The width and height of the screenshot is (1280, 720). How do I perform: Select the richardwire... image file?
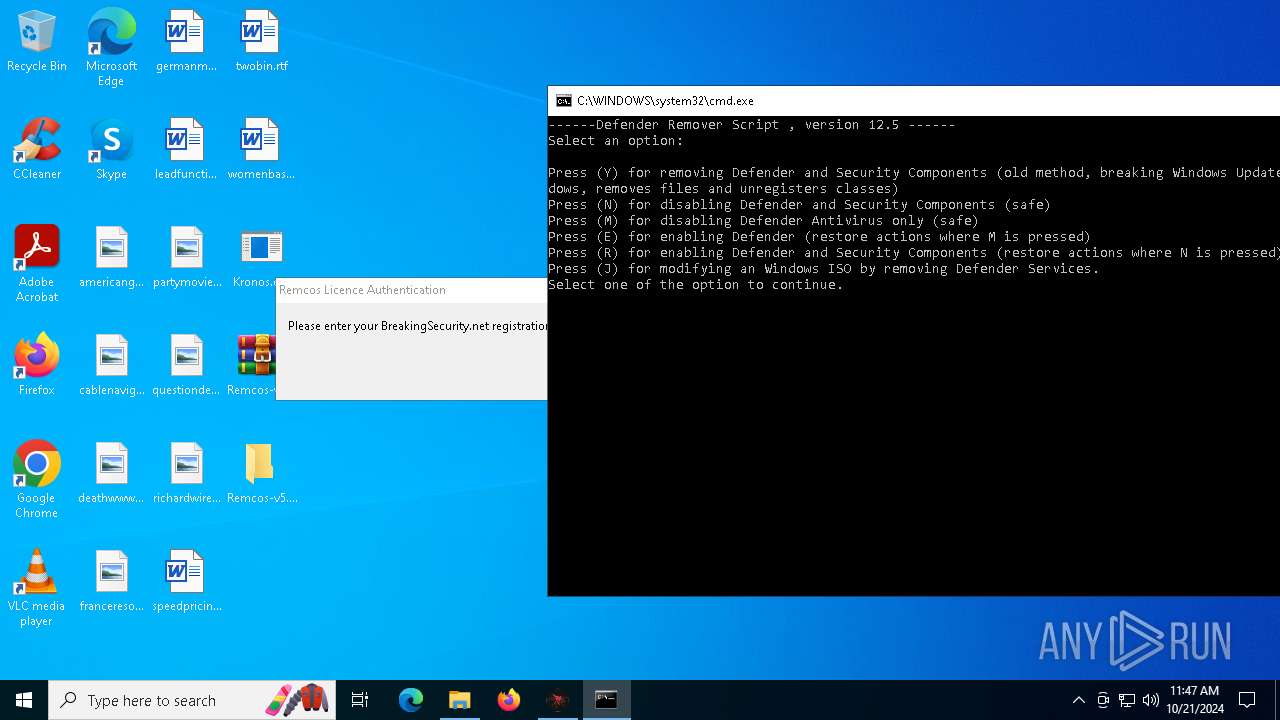186,474
